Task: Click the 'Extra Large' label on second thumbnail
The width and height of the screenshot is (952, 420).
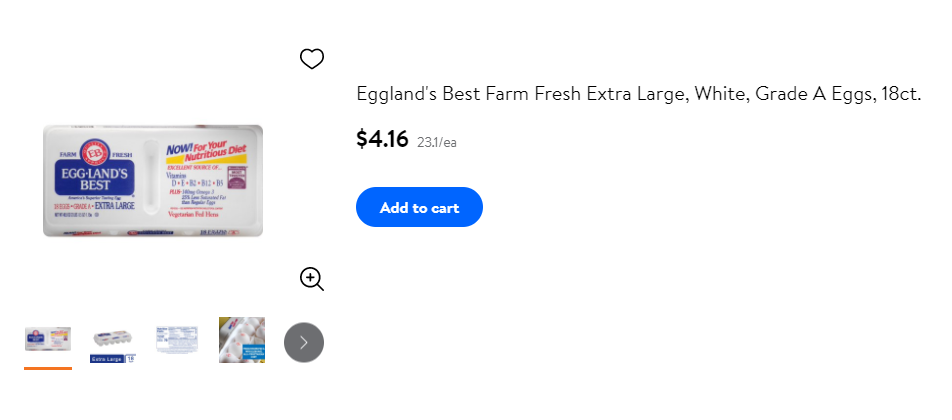Action: 107,359
